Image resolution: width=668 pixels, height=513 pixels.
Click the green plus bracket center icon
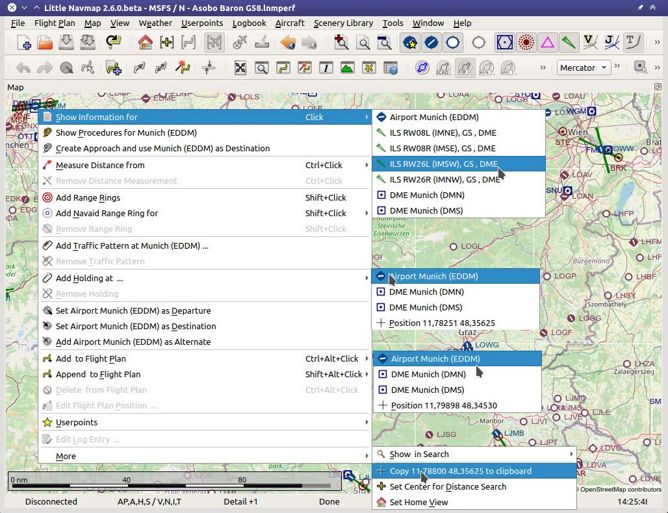[x=167, y=43]
